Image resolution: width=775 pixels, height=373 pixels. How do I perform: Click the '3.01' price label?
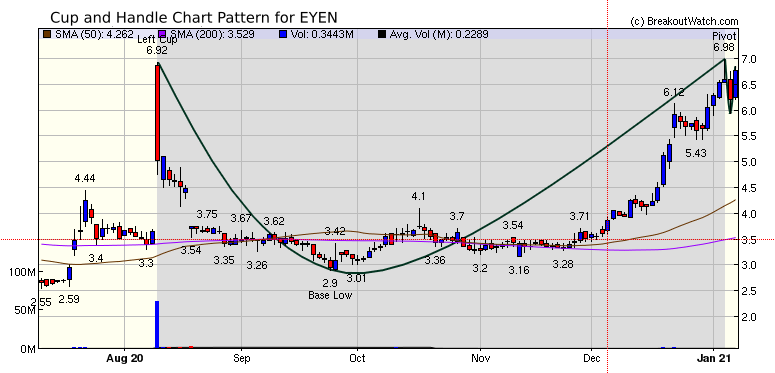(x=356, y=278)
